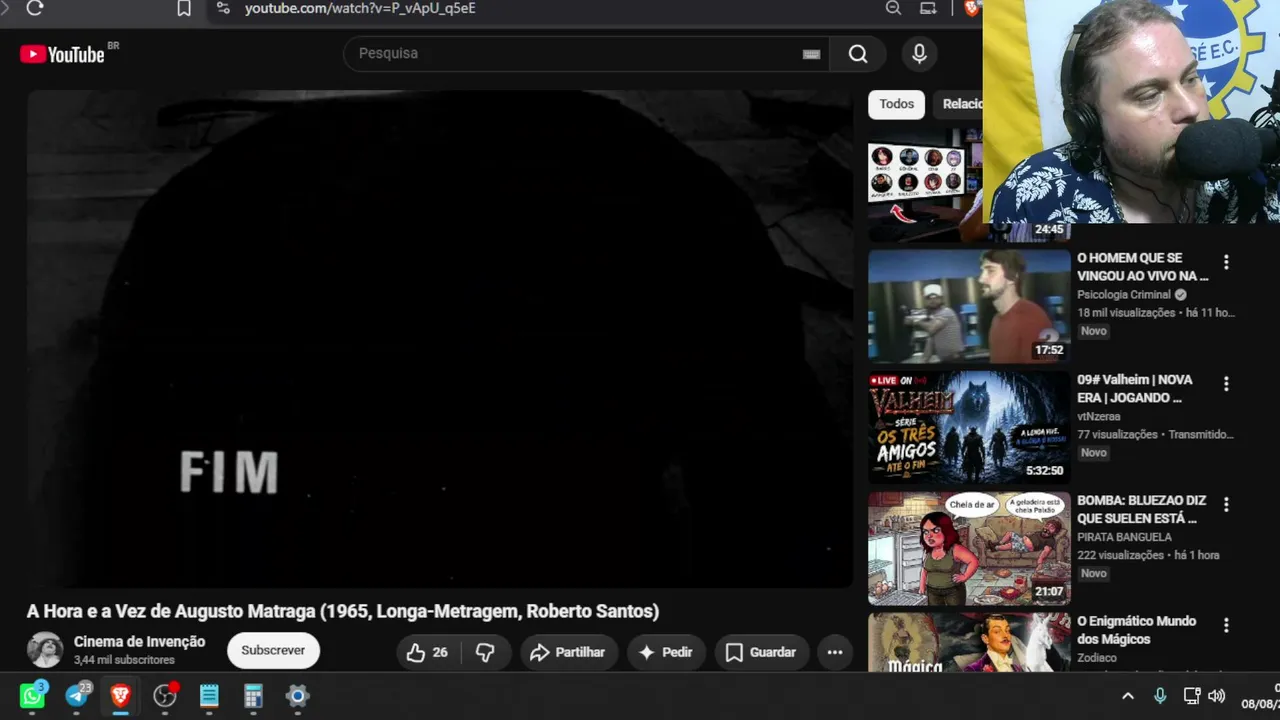Select the Todos filter chip
Image resolution: width=1280 pixels, height=720 pixels.
pos(896,104)
